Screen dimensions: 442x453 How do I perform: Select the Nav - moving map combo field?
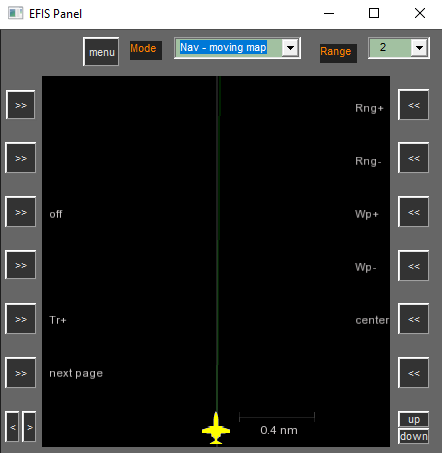click(237, 48)
